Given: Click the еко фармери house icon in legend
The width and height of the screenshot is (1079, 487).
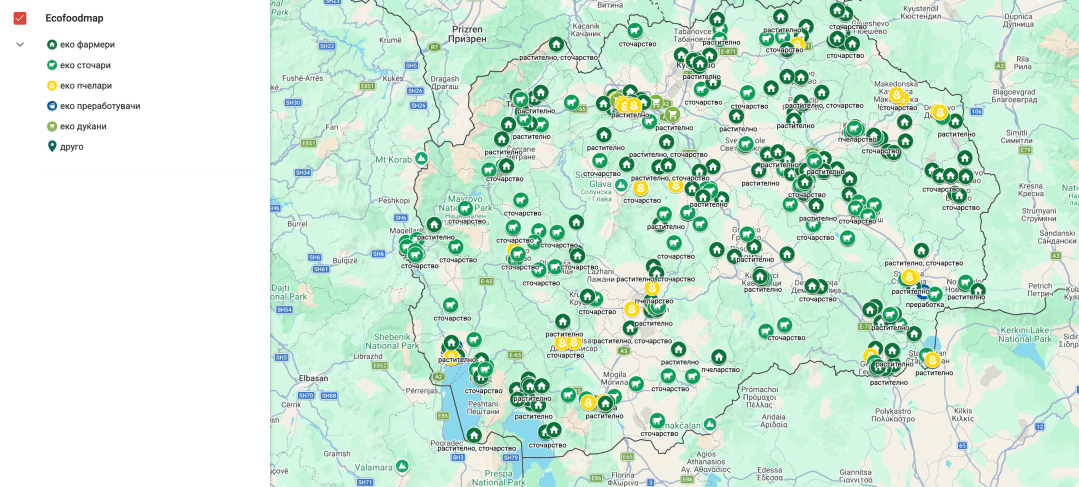Looking at the screenshot, I should [x=52, y=45].
